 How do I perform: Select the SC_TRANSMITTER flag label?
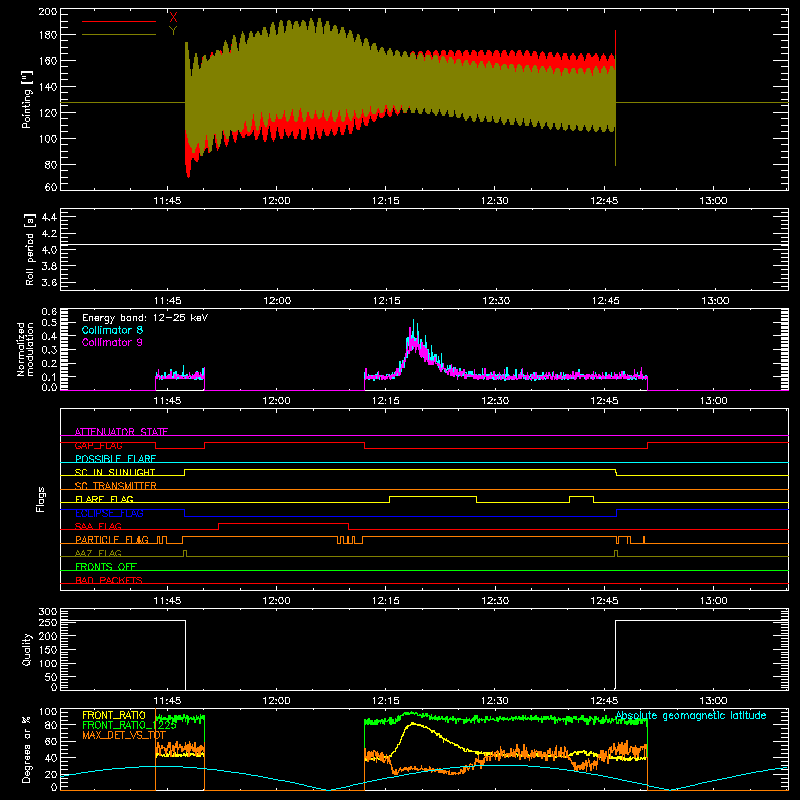(x=116, y=486)
